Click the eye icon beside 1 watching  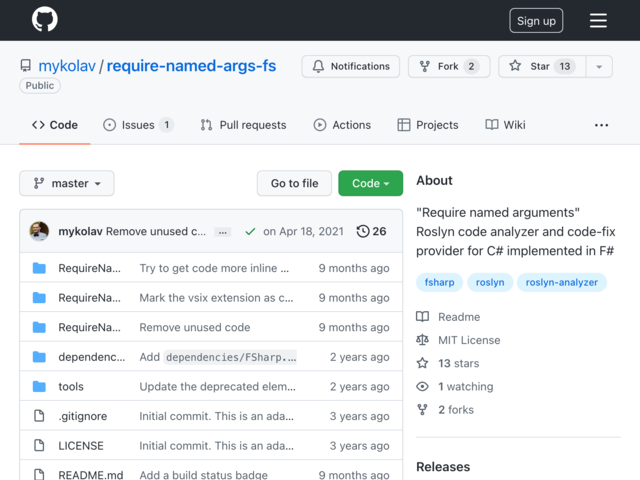point(422,387)
